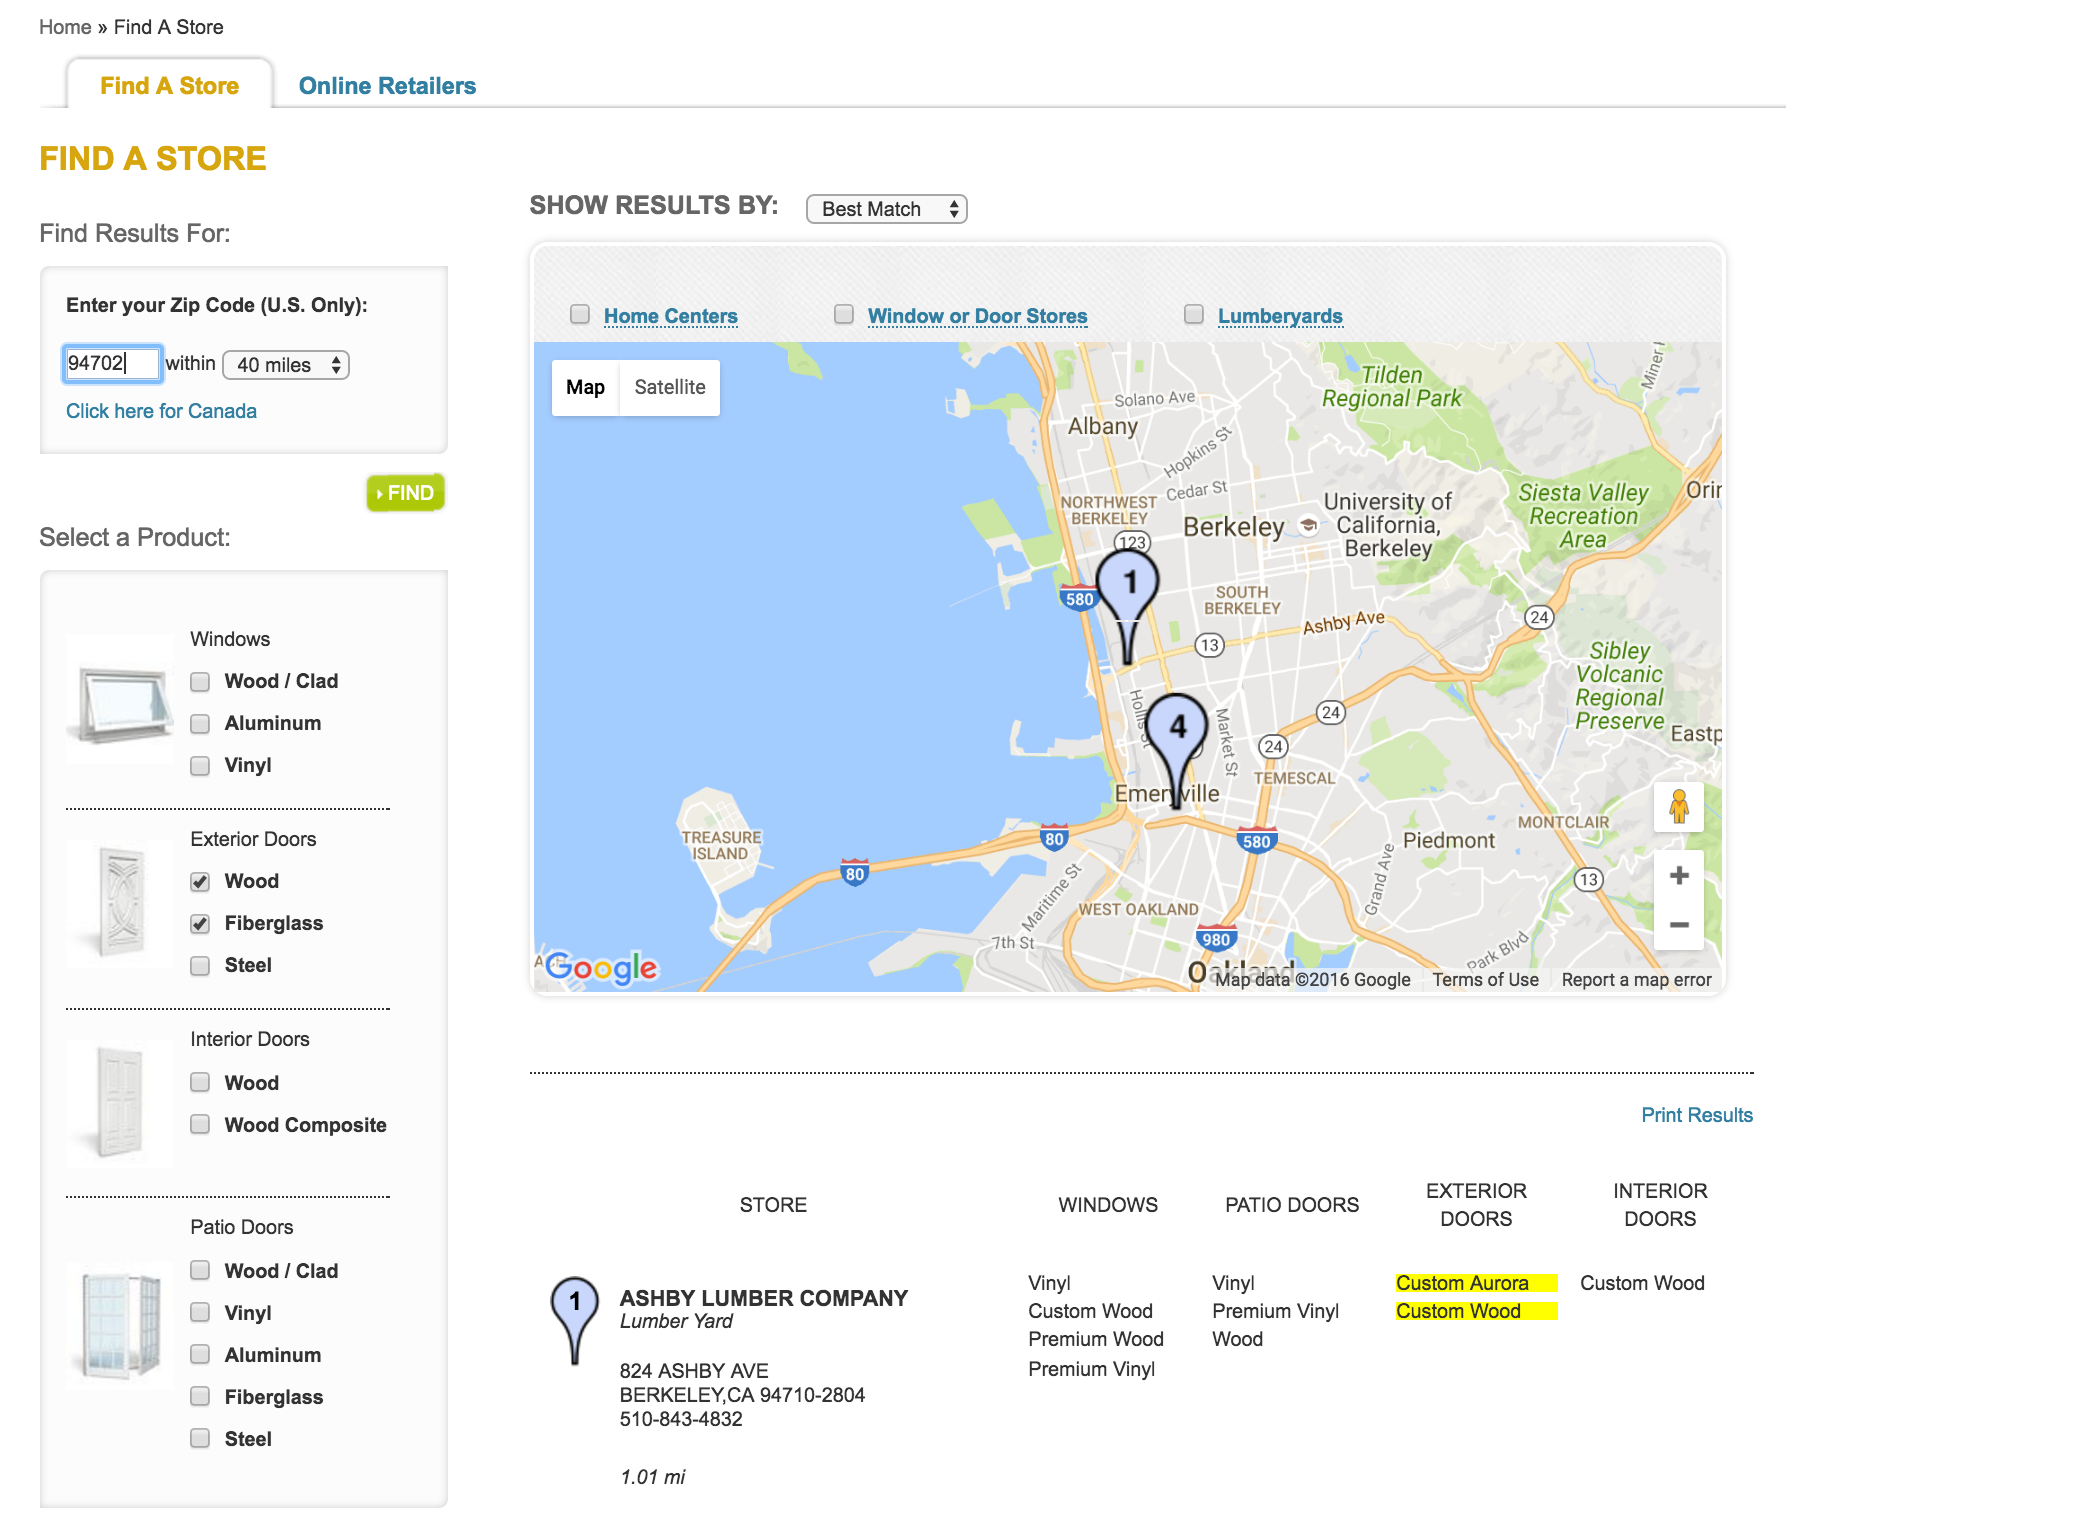Click Custom Wood under Interior Doors column

(1642, 1283)
